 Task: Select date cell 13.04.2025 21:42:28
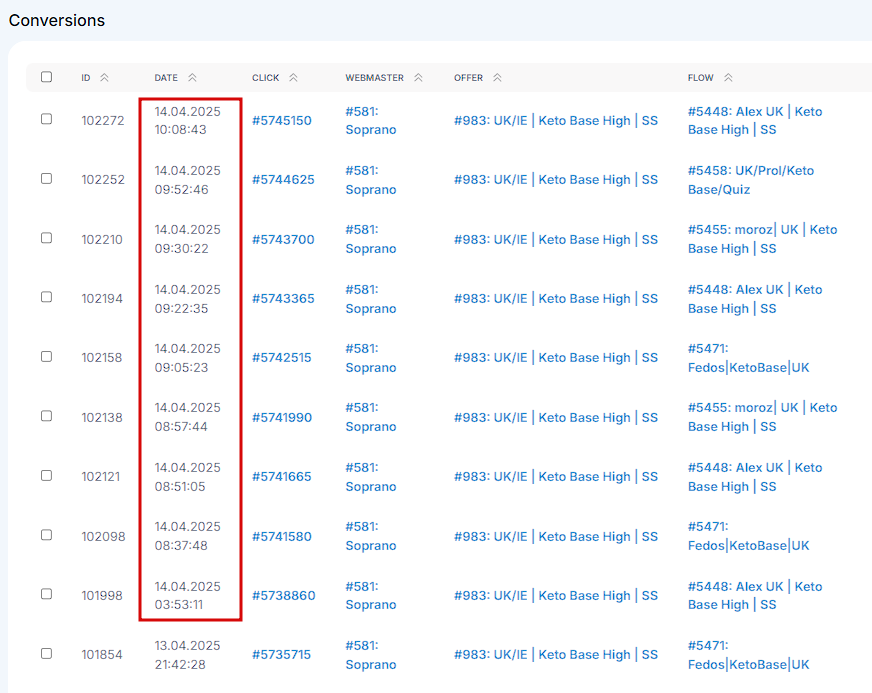[x=187, y=655]
